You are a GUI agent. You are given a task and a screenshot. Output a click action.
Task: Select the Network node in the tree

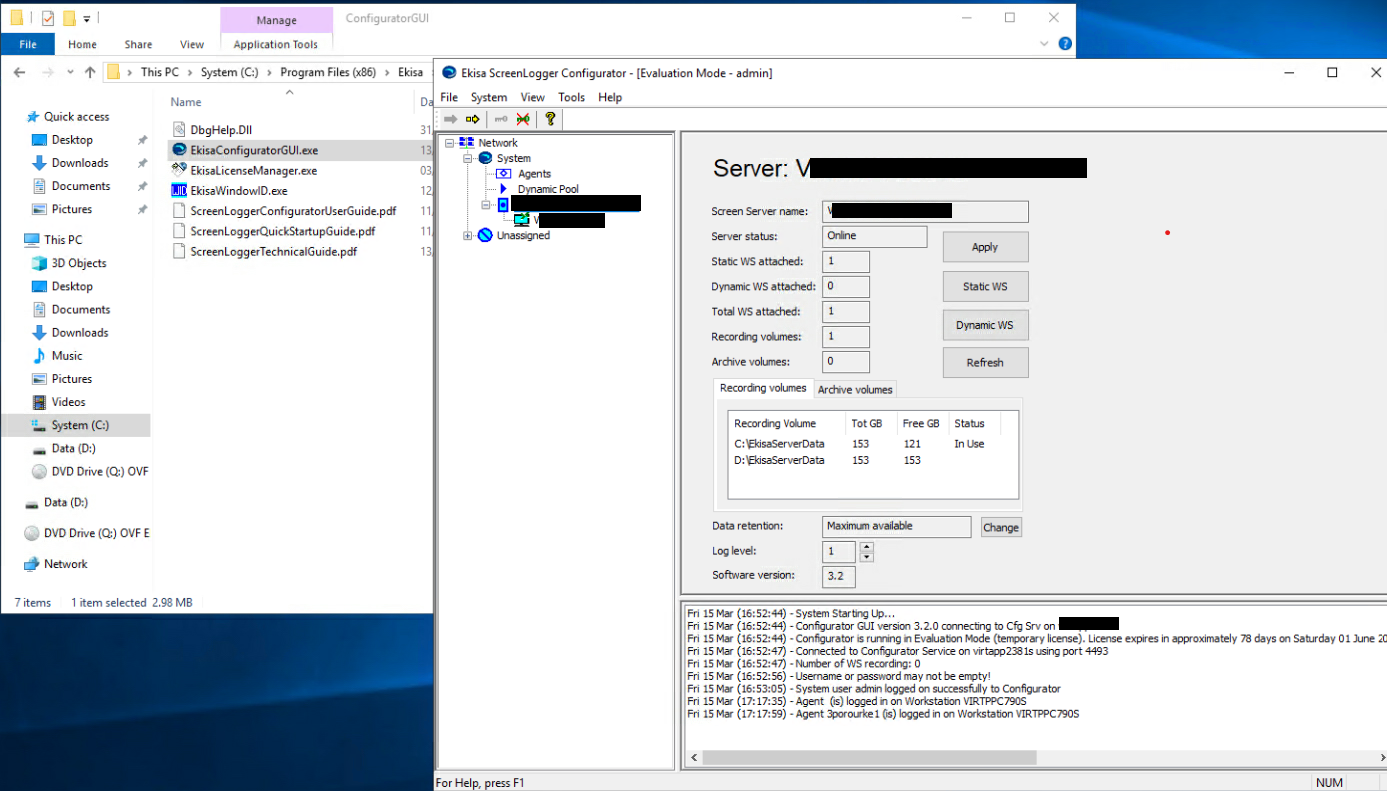tap(498, 143)
